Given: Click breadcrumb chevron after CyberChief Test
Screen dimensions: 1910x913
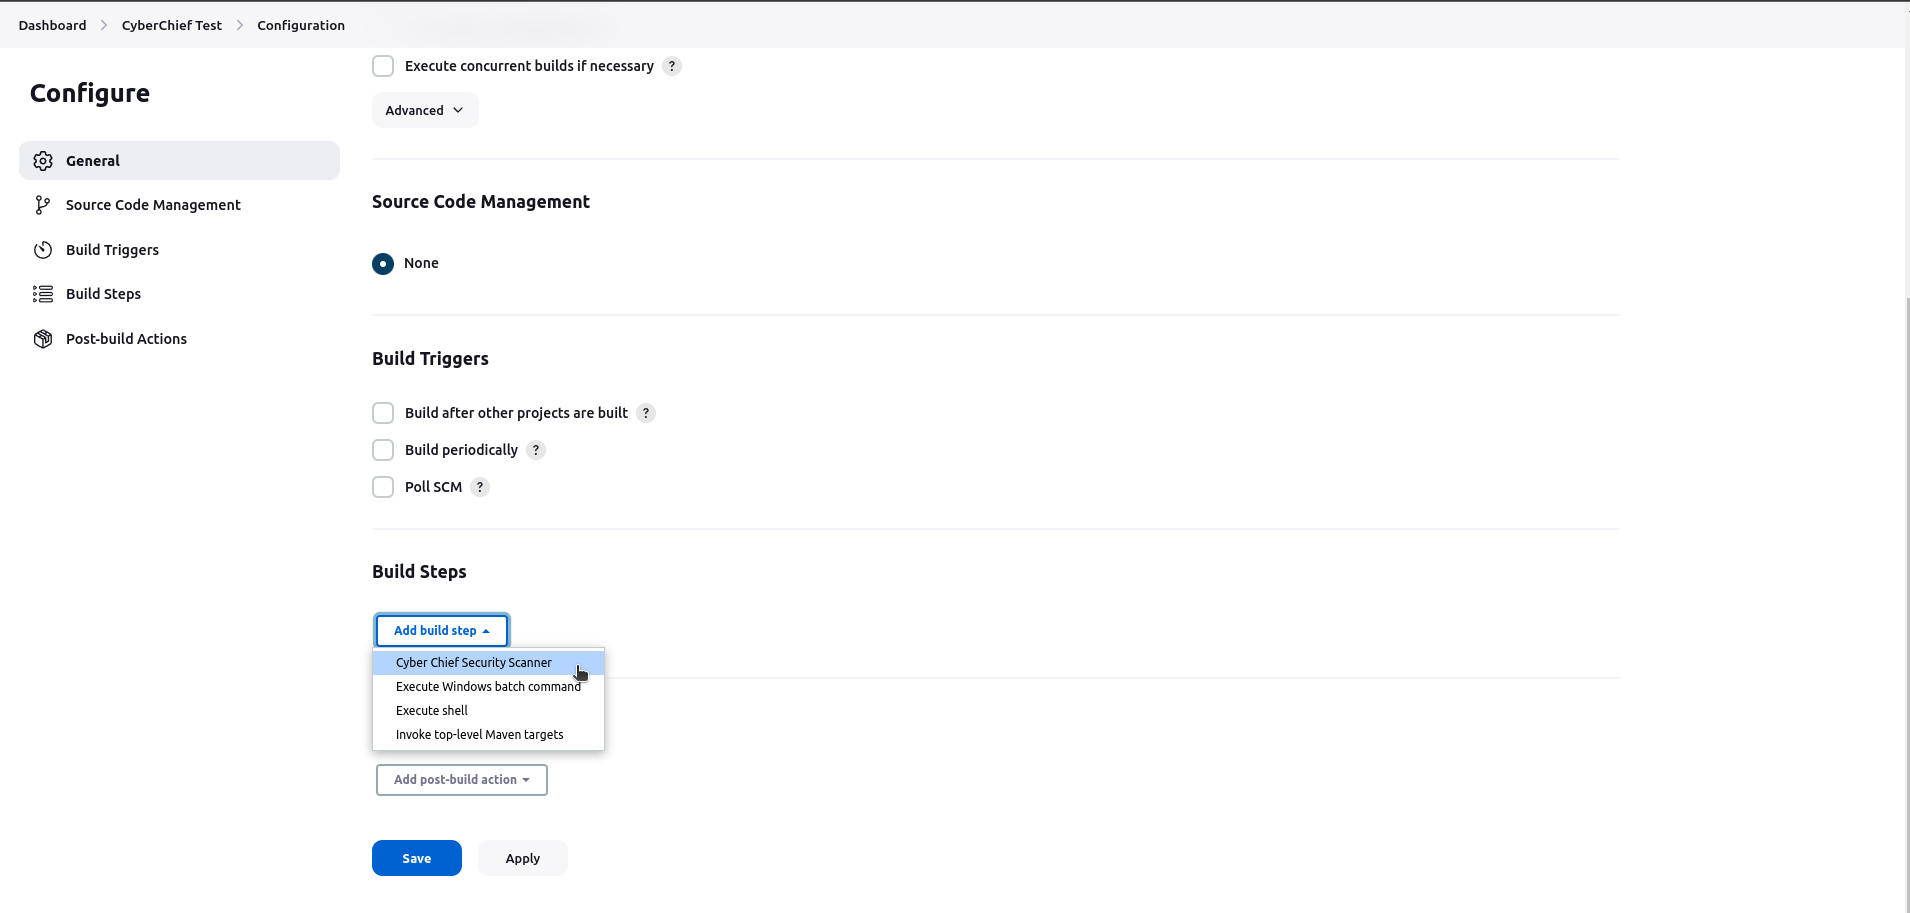Looking at the screenshot, I should coord(240,25).
